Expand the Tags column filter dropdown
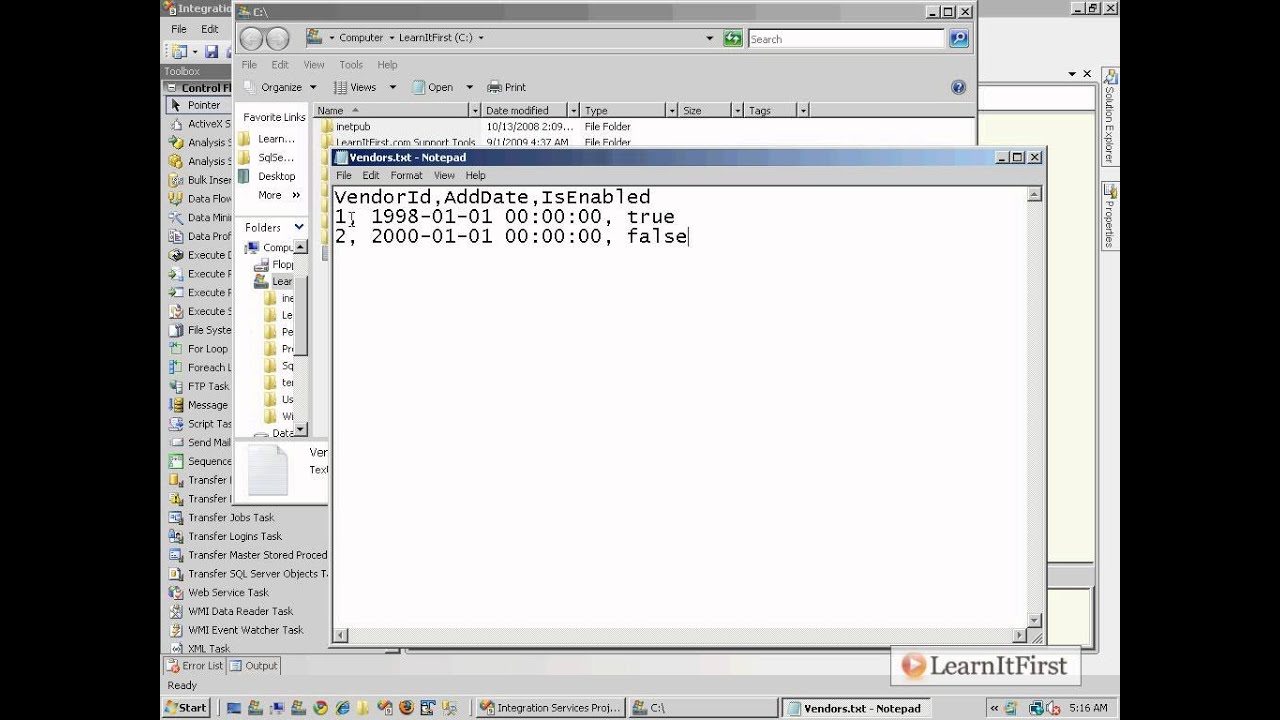Image resolution: width=1280 pixels, height=720 pixels. click(802, 110)
